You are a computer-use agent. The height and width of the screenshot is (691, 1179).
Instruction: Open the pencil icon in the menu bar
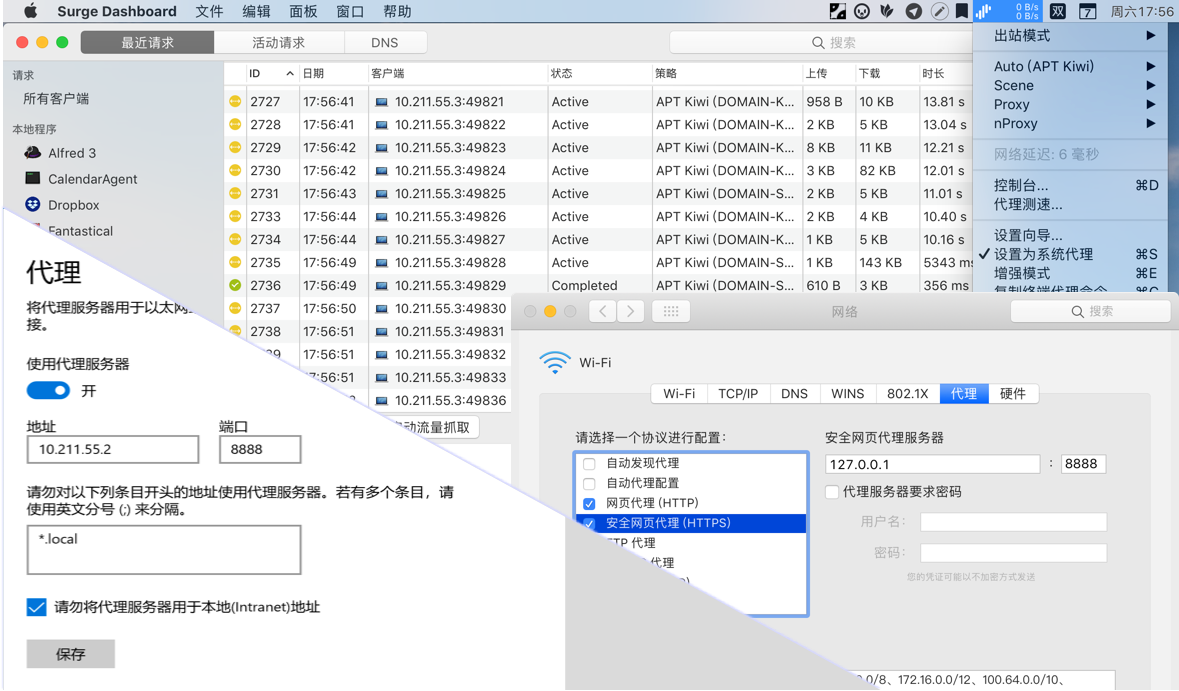tap(938, 11)
